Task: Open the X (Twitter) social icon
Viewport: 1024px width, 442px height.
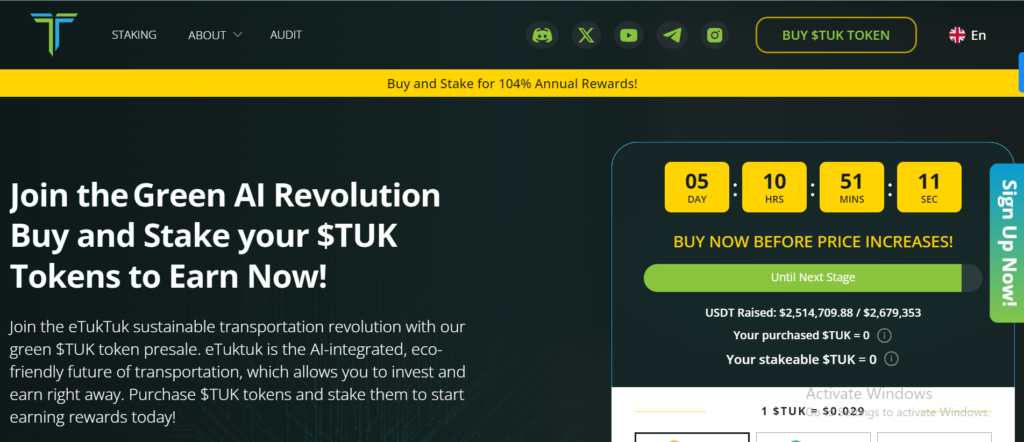Action: (x=586, y=35)
